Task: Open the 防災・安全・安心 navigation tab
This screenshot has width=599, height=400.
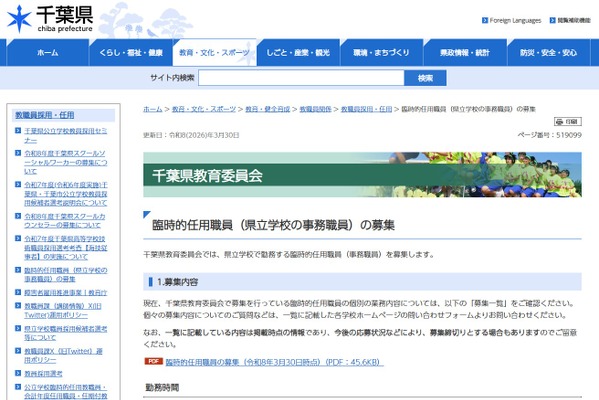Action: tap(548, 53)
